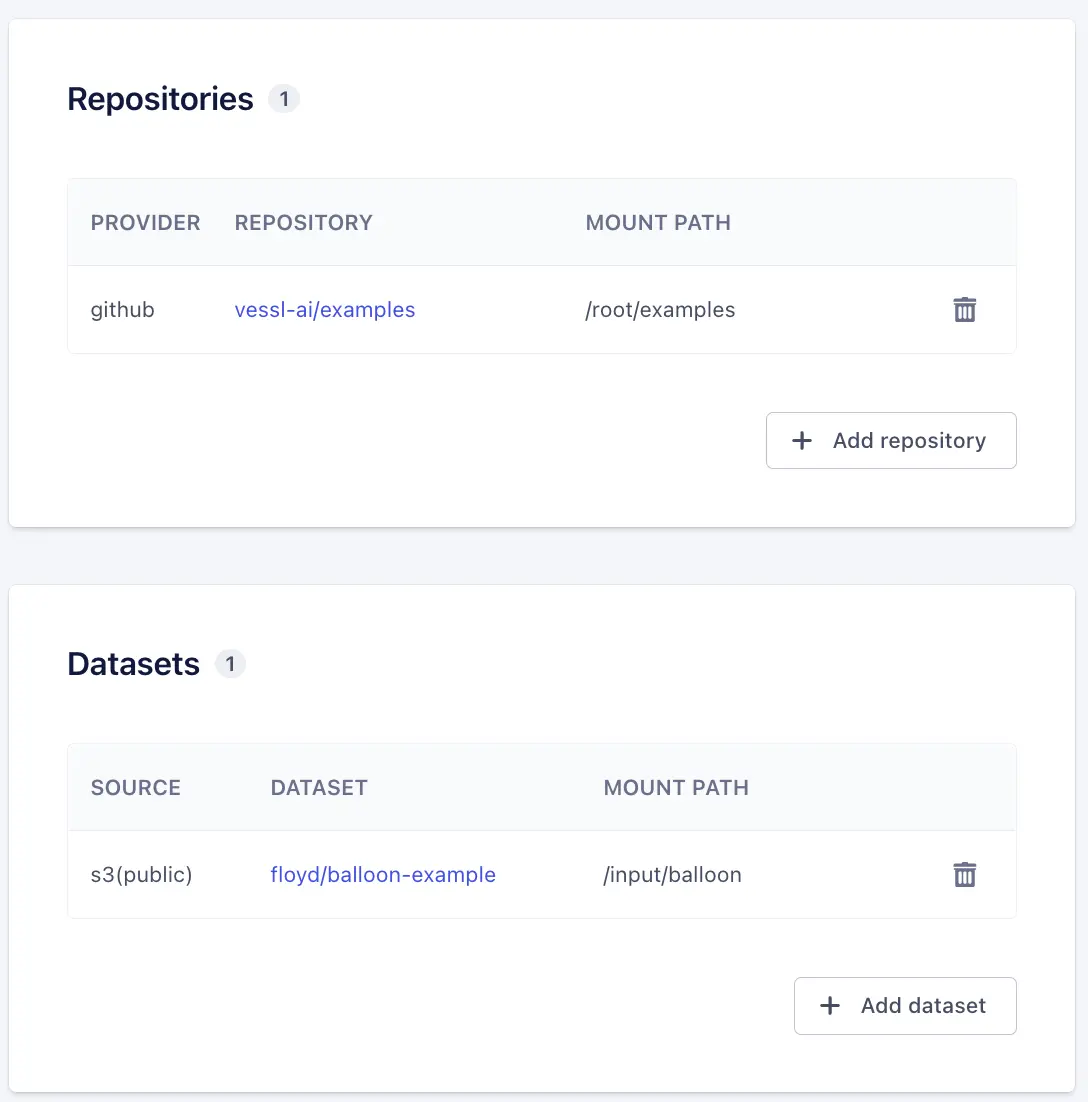Click the Repositories count badge
Screen dimensions: 1088x1102
point(284,99)
